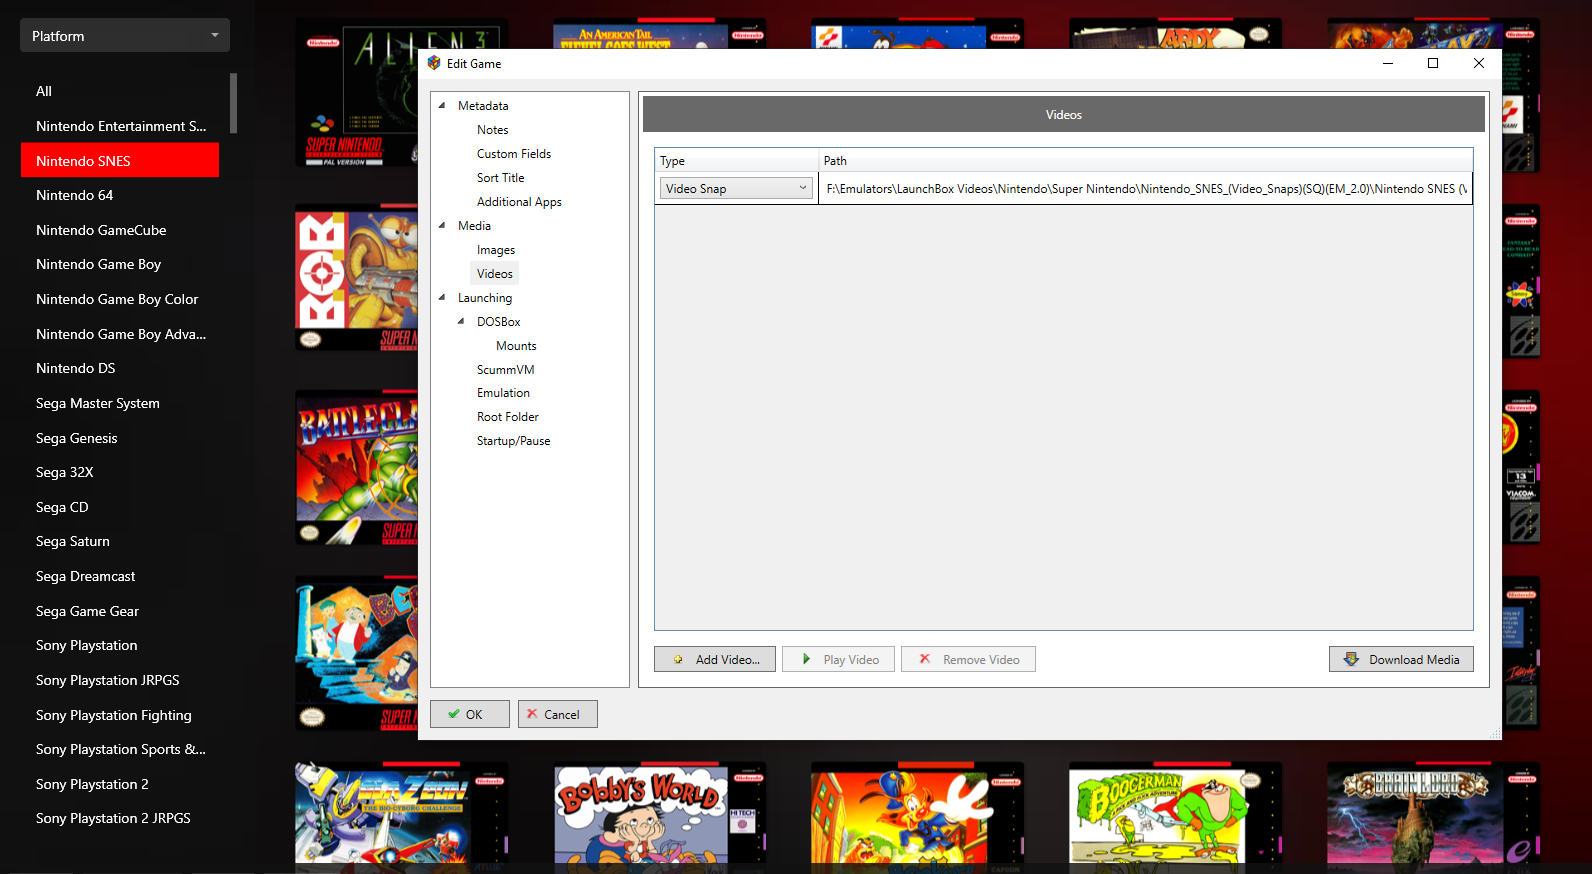
Task: Open the Platform dropdown in sidebar
Action: (x=125, y=36)
